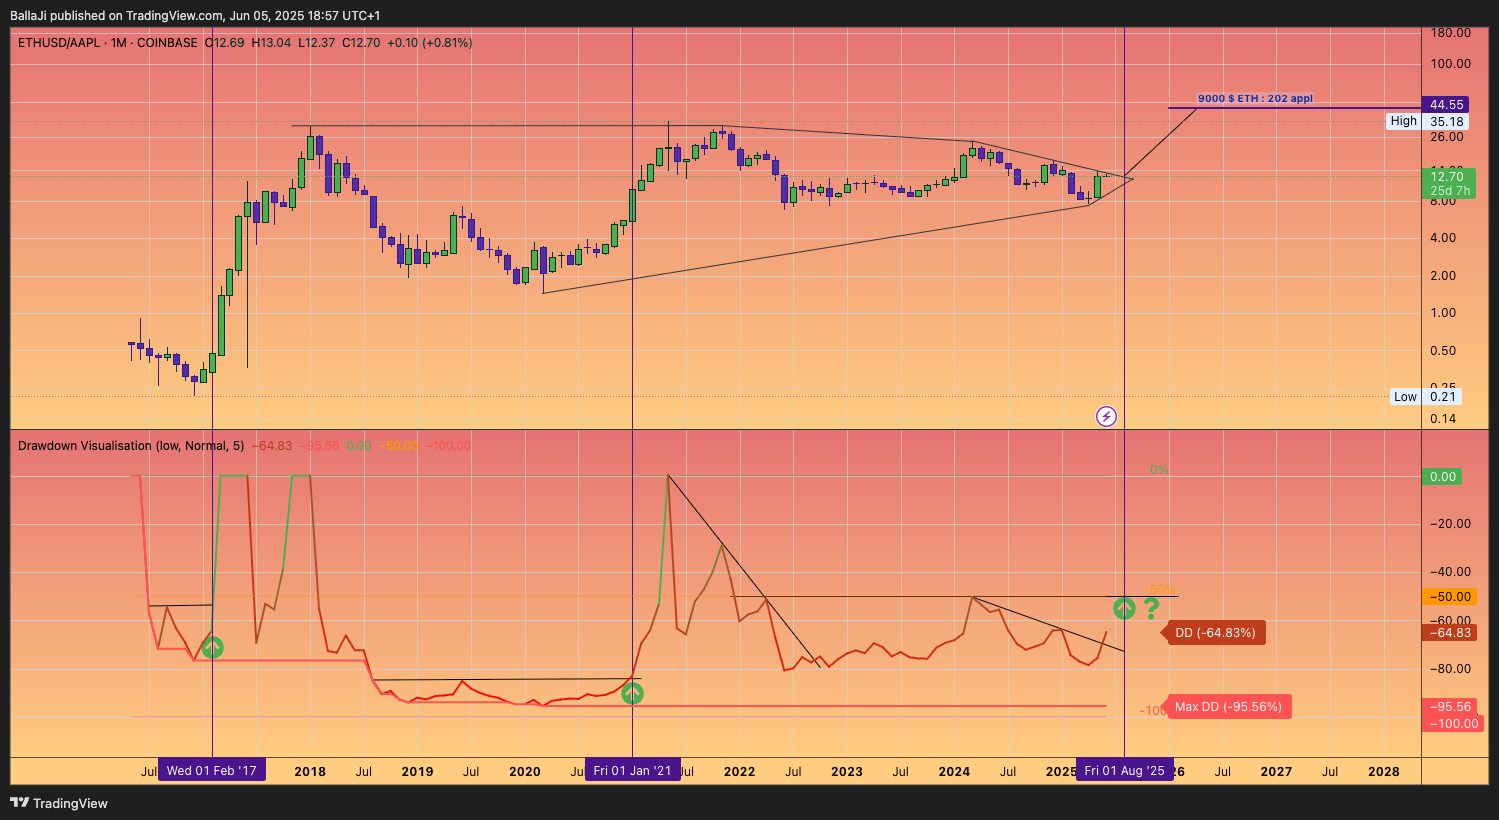The height and width of the screenshot is (820, 1499).
Task: Click the 2027 label on time axis
Action: [1276, 772]
